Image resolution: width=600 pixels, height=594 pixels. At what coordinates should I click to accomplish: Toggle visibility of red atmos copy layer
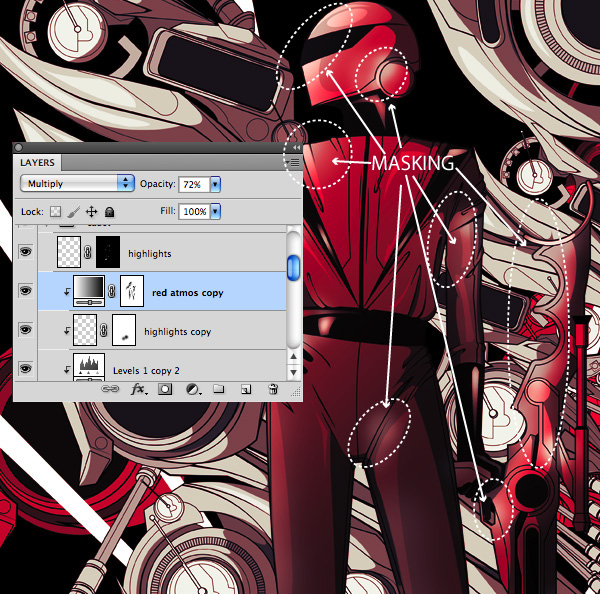tap(26, 291)
